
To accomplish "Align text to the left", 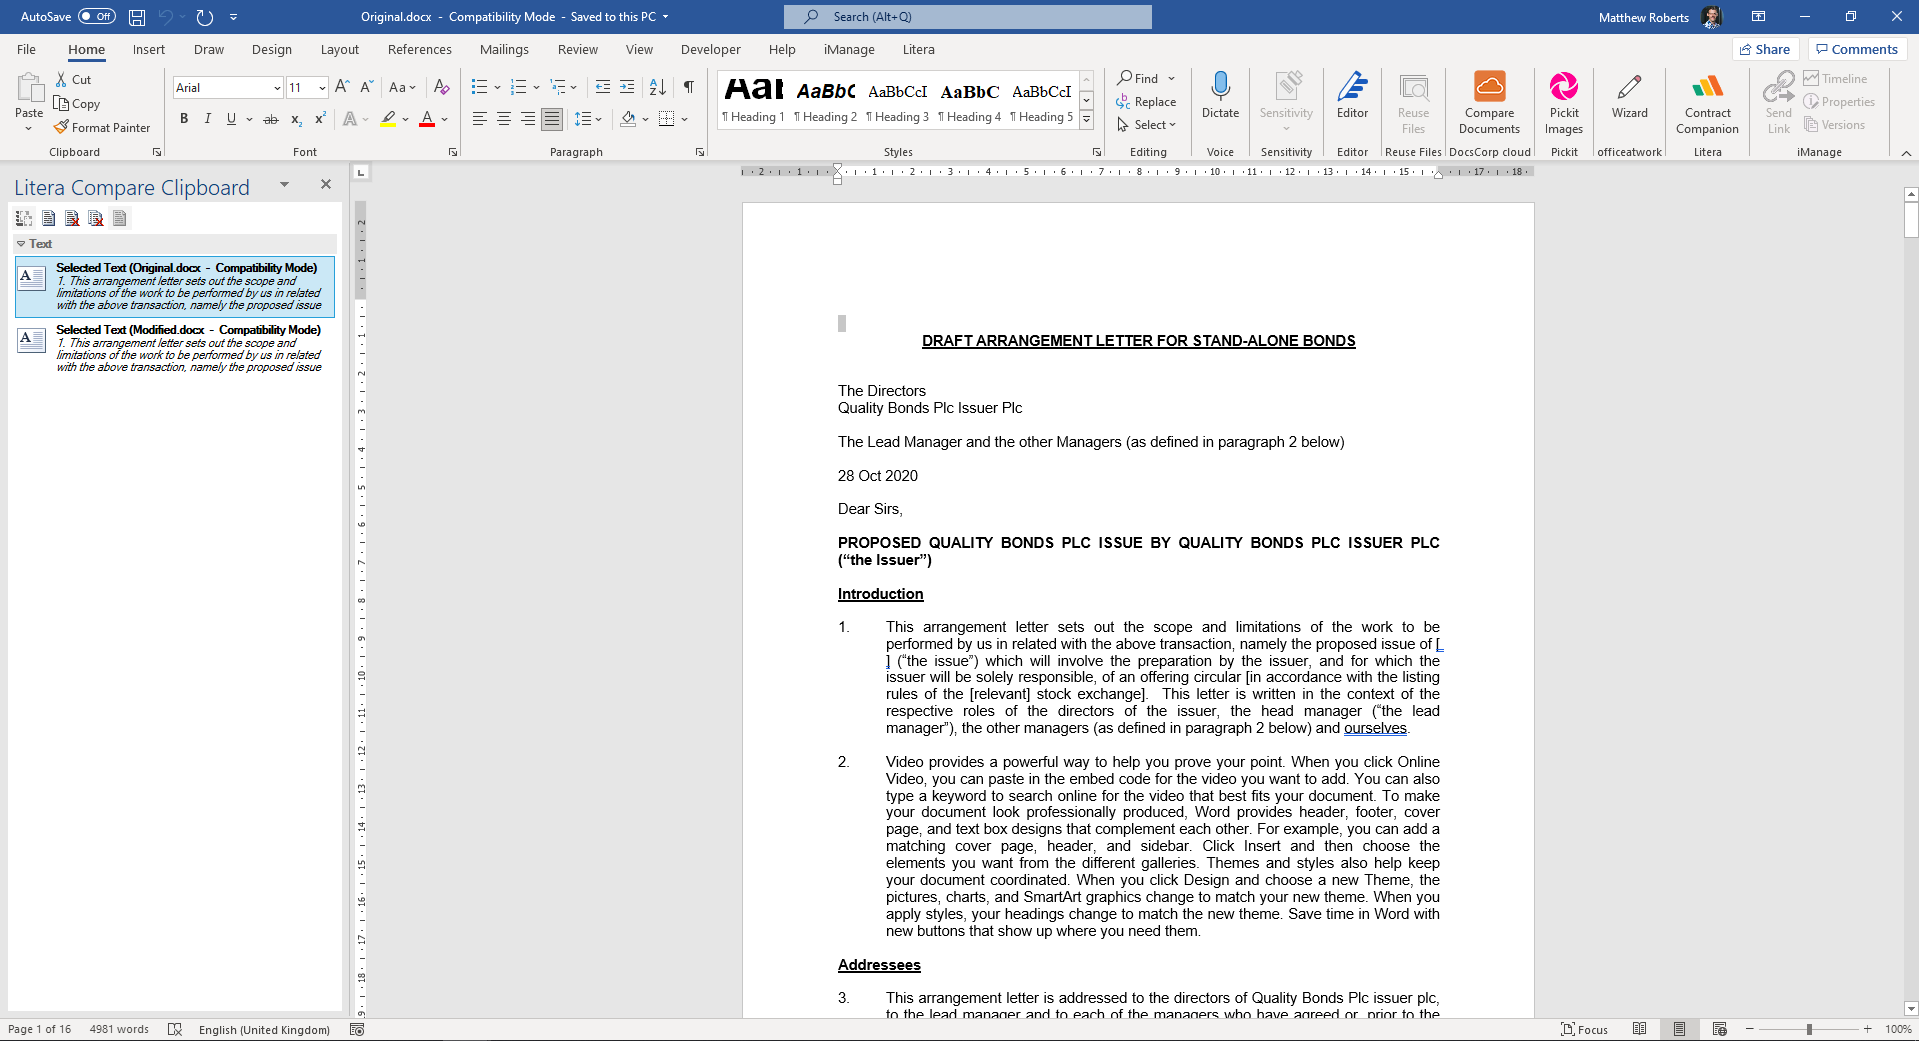I will point(480,119).
